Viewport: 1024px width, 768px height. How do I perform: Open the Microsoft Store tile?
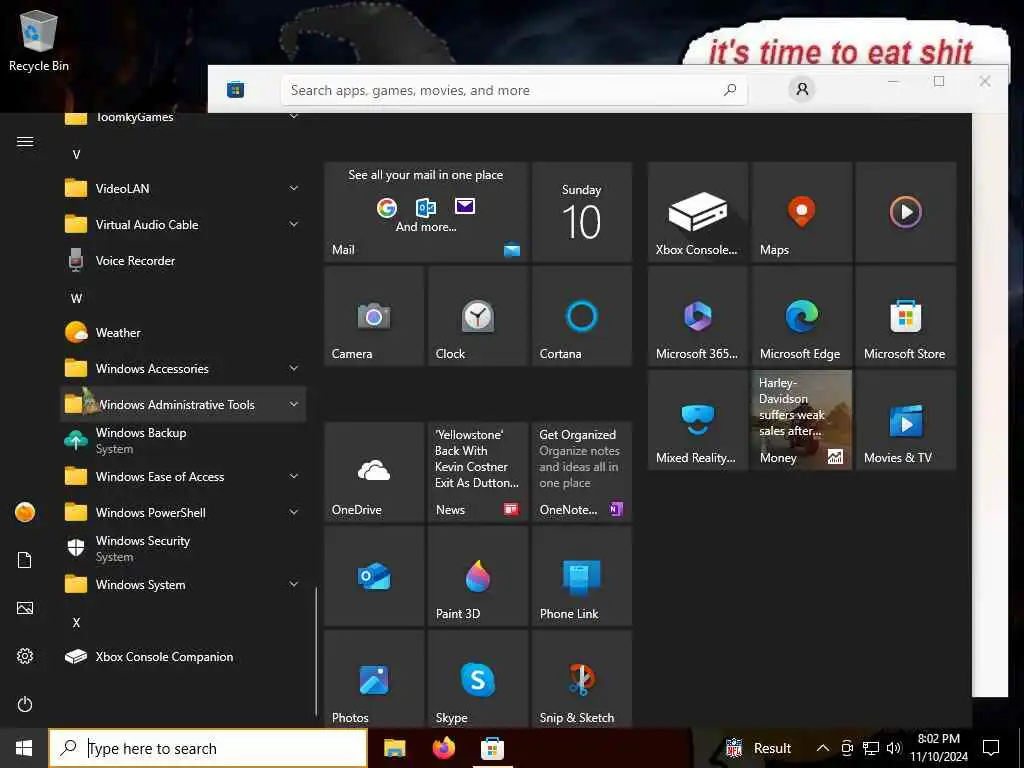(x=905, y=316)
